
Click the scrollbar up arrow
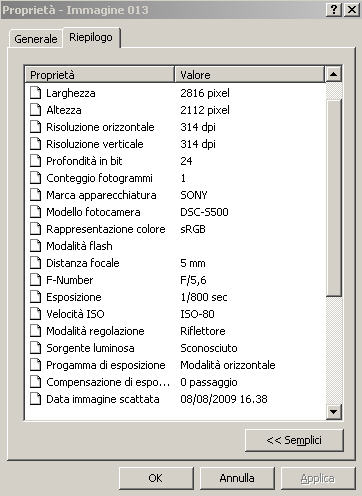(x=333, y=74)
